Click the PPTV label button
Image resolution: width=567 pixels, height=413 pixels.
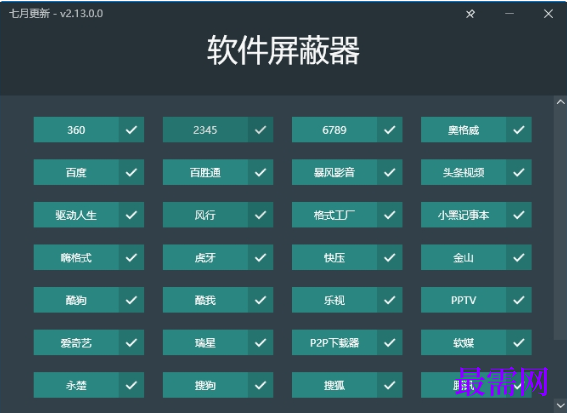click(463, 300)
